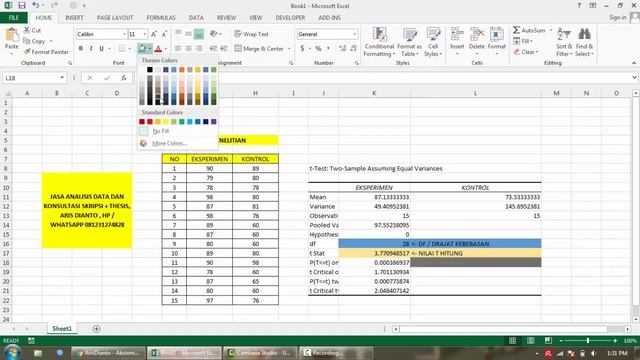Open the Font Color dropdown arrow
640x360 pixels.
165,49
